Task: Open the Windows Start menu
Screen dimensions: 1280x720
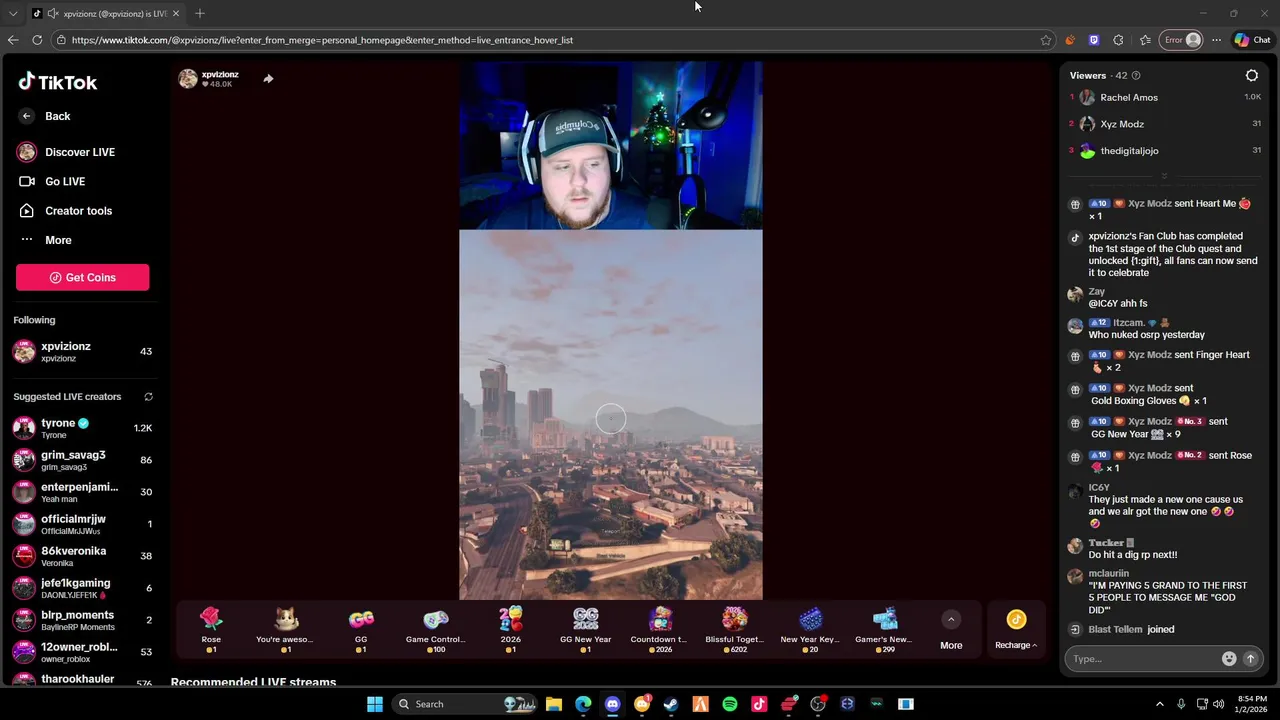Action: 374,704
